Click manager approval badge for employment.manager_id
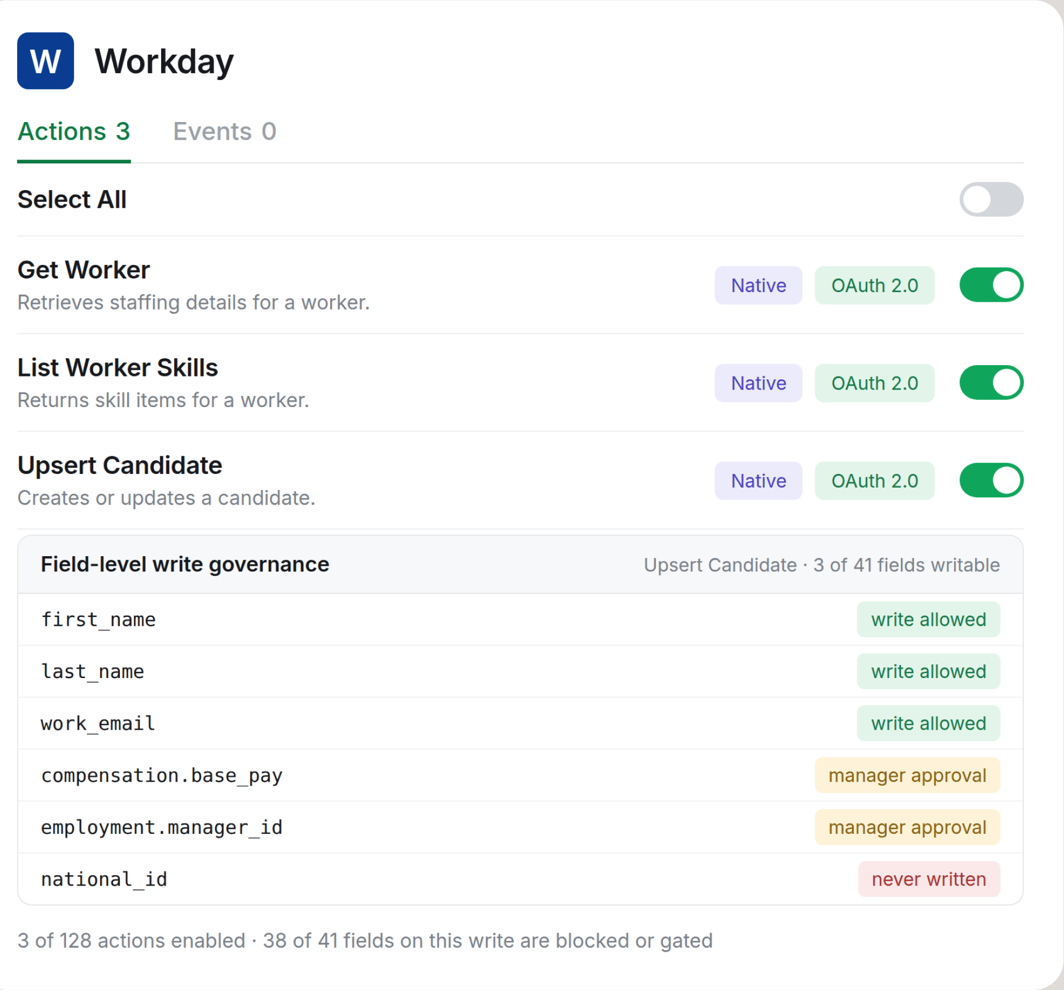Screen dimensions: 1064x990 [907, 827]
